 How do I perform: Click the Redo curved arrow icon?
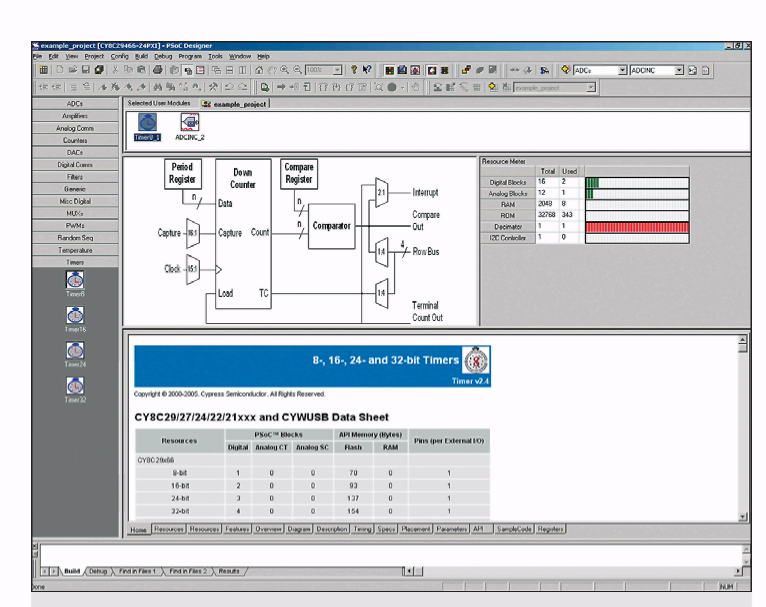point(242,87)
